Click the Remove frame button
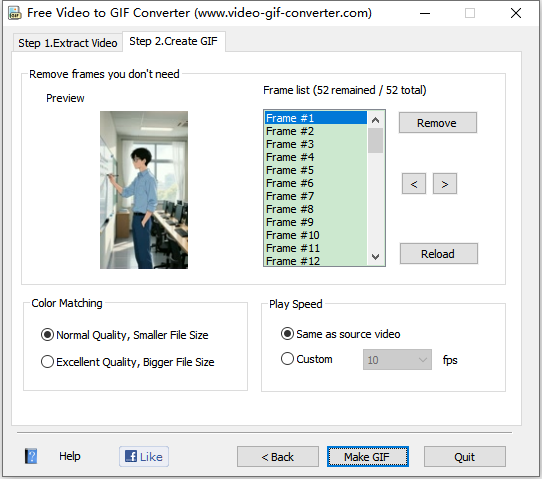 (438, 123)
